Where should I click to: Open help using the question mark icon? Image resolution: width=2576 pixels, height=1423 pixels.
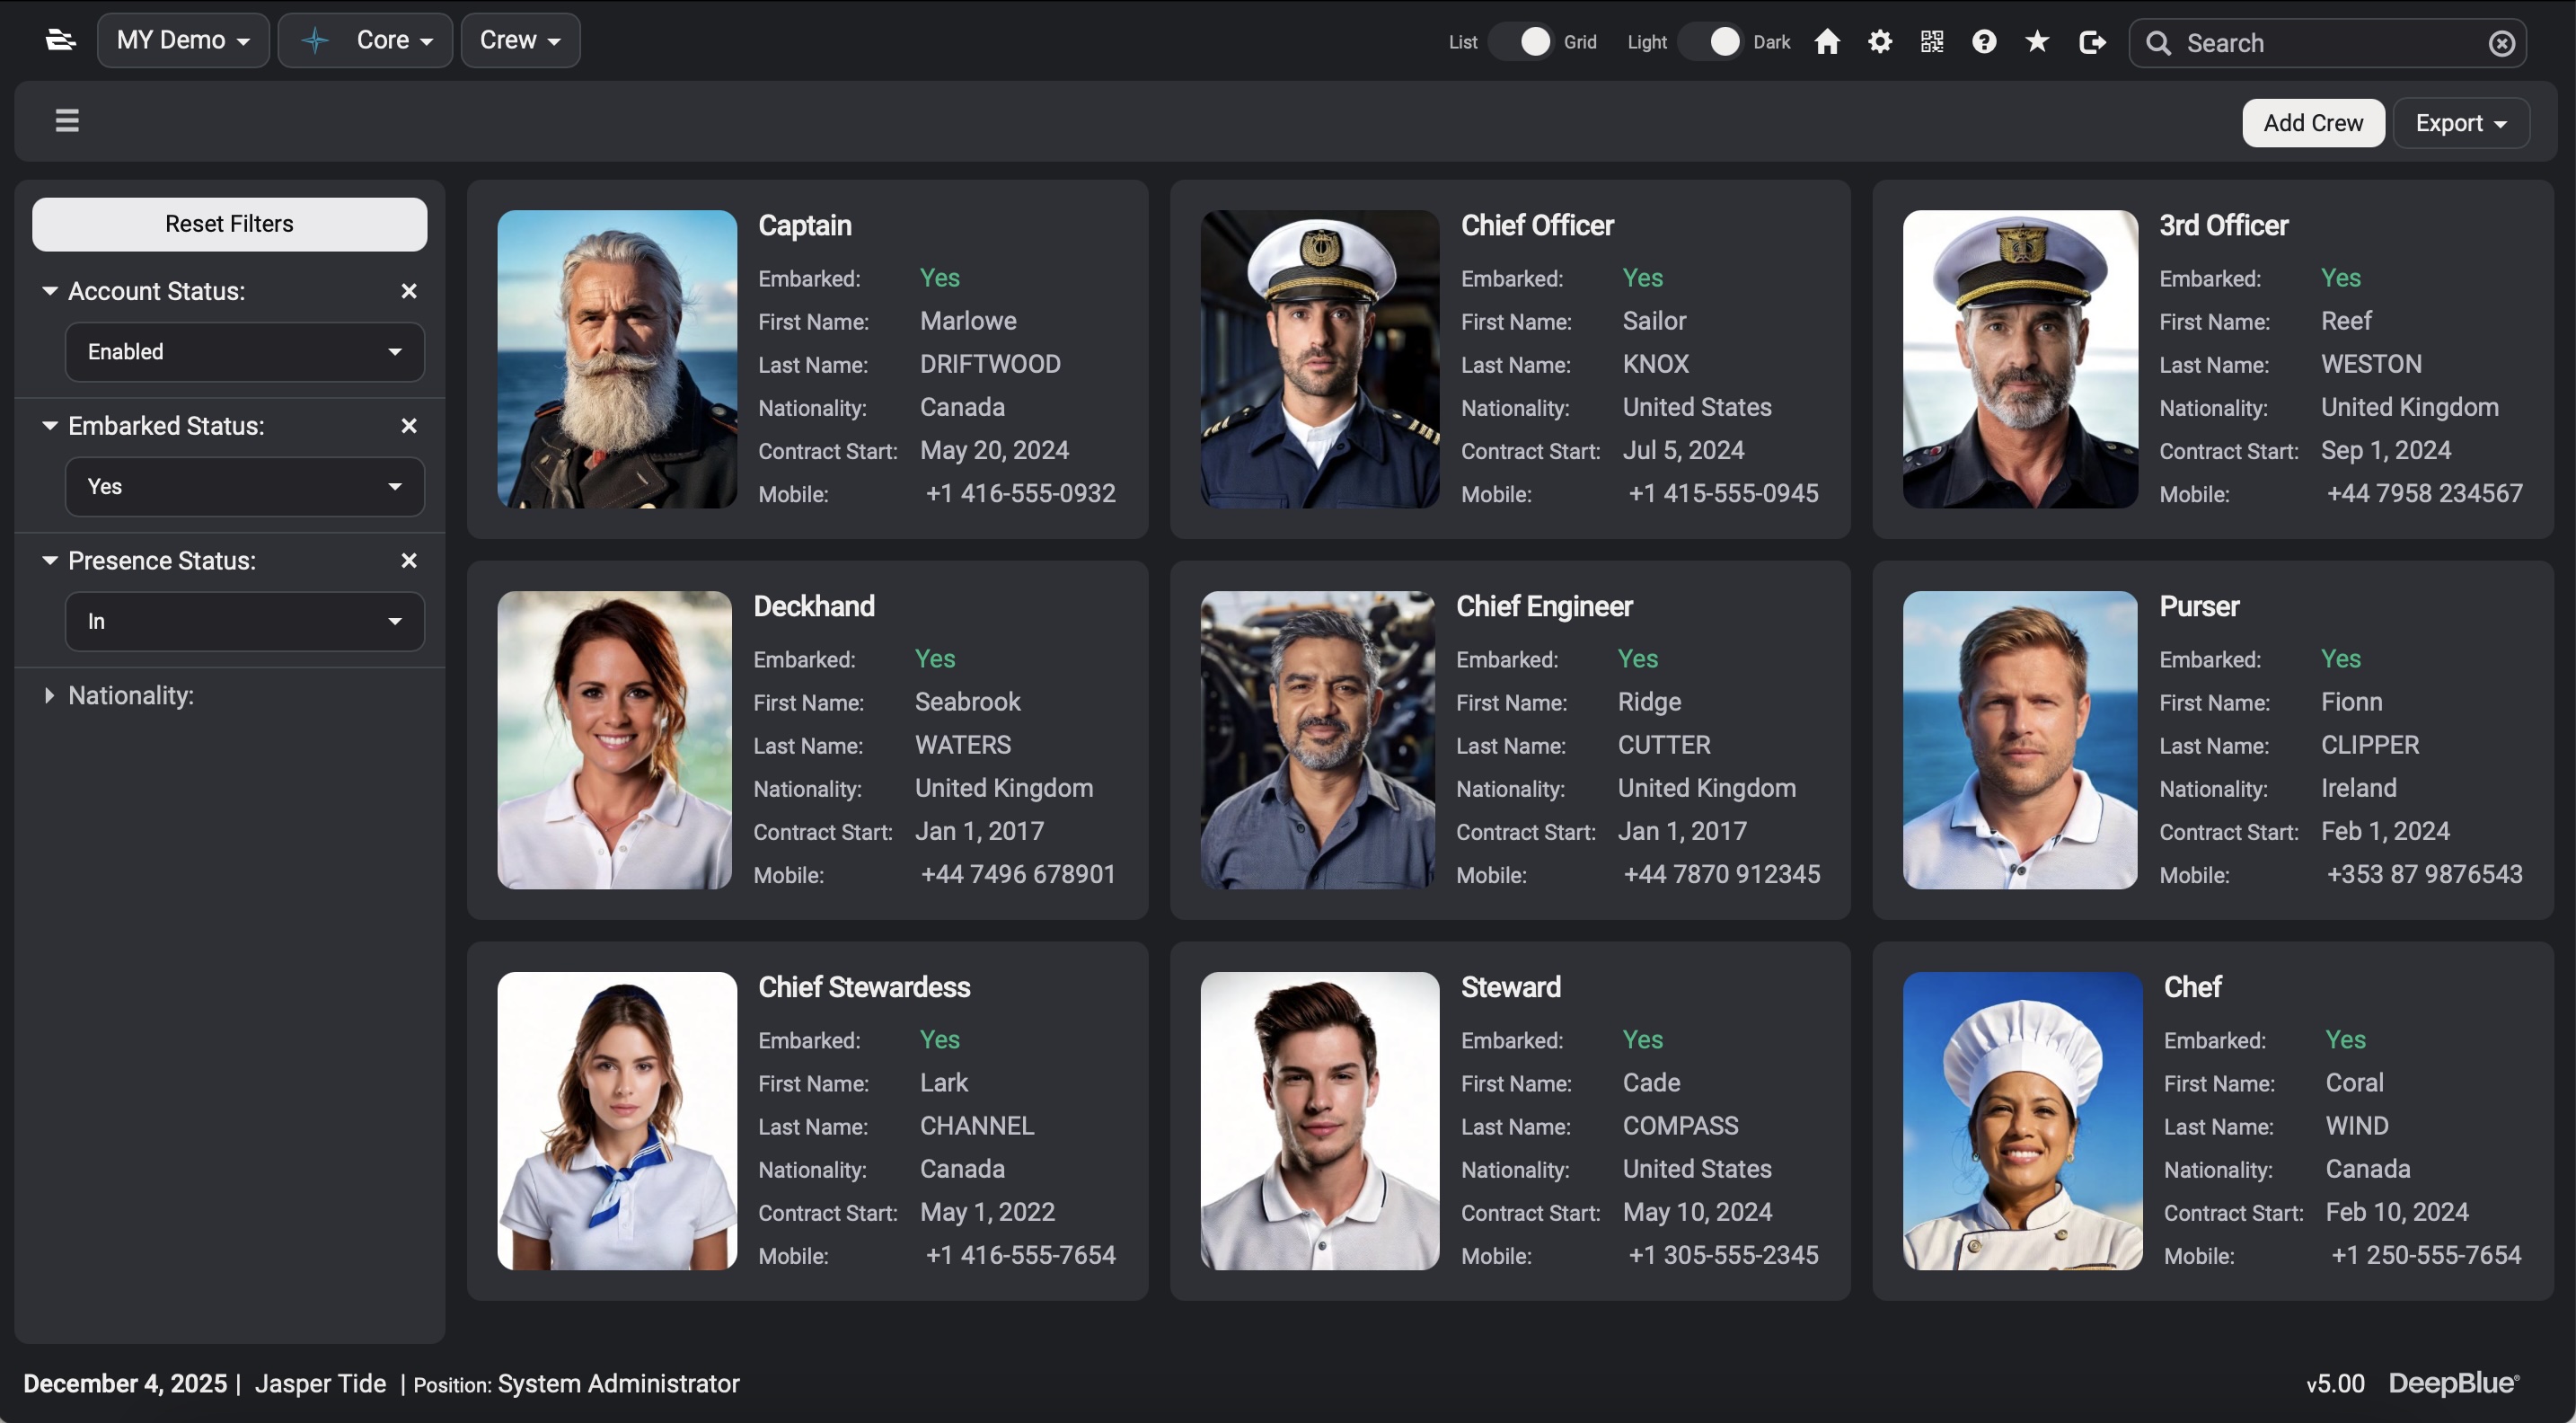(x=1984, y=42)
